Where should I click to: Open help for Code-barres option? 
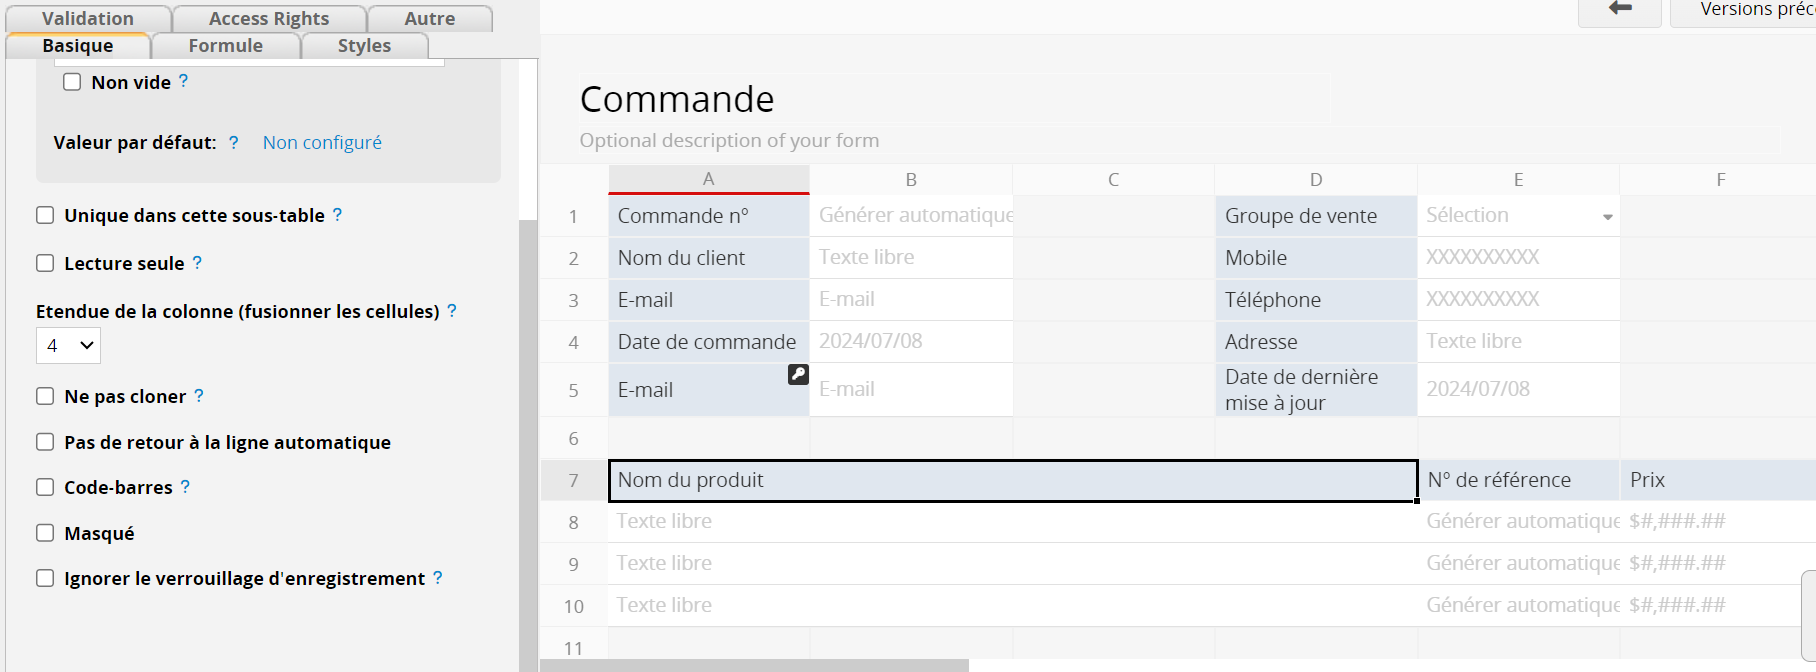(185, 487)
